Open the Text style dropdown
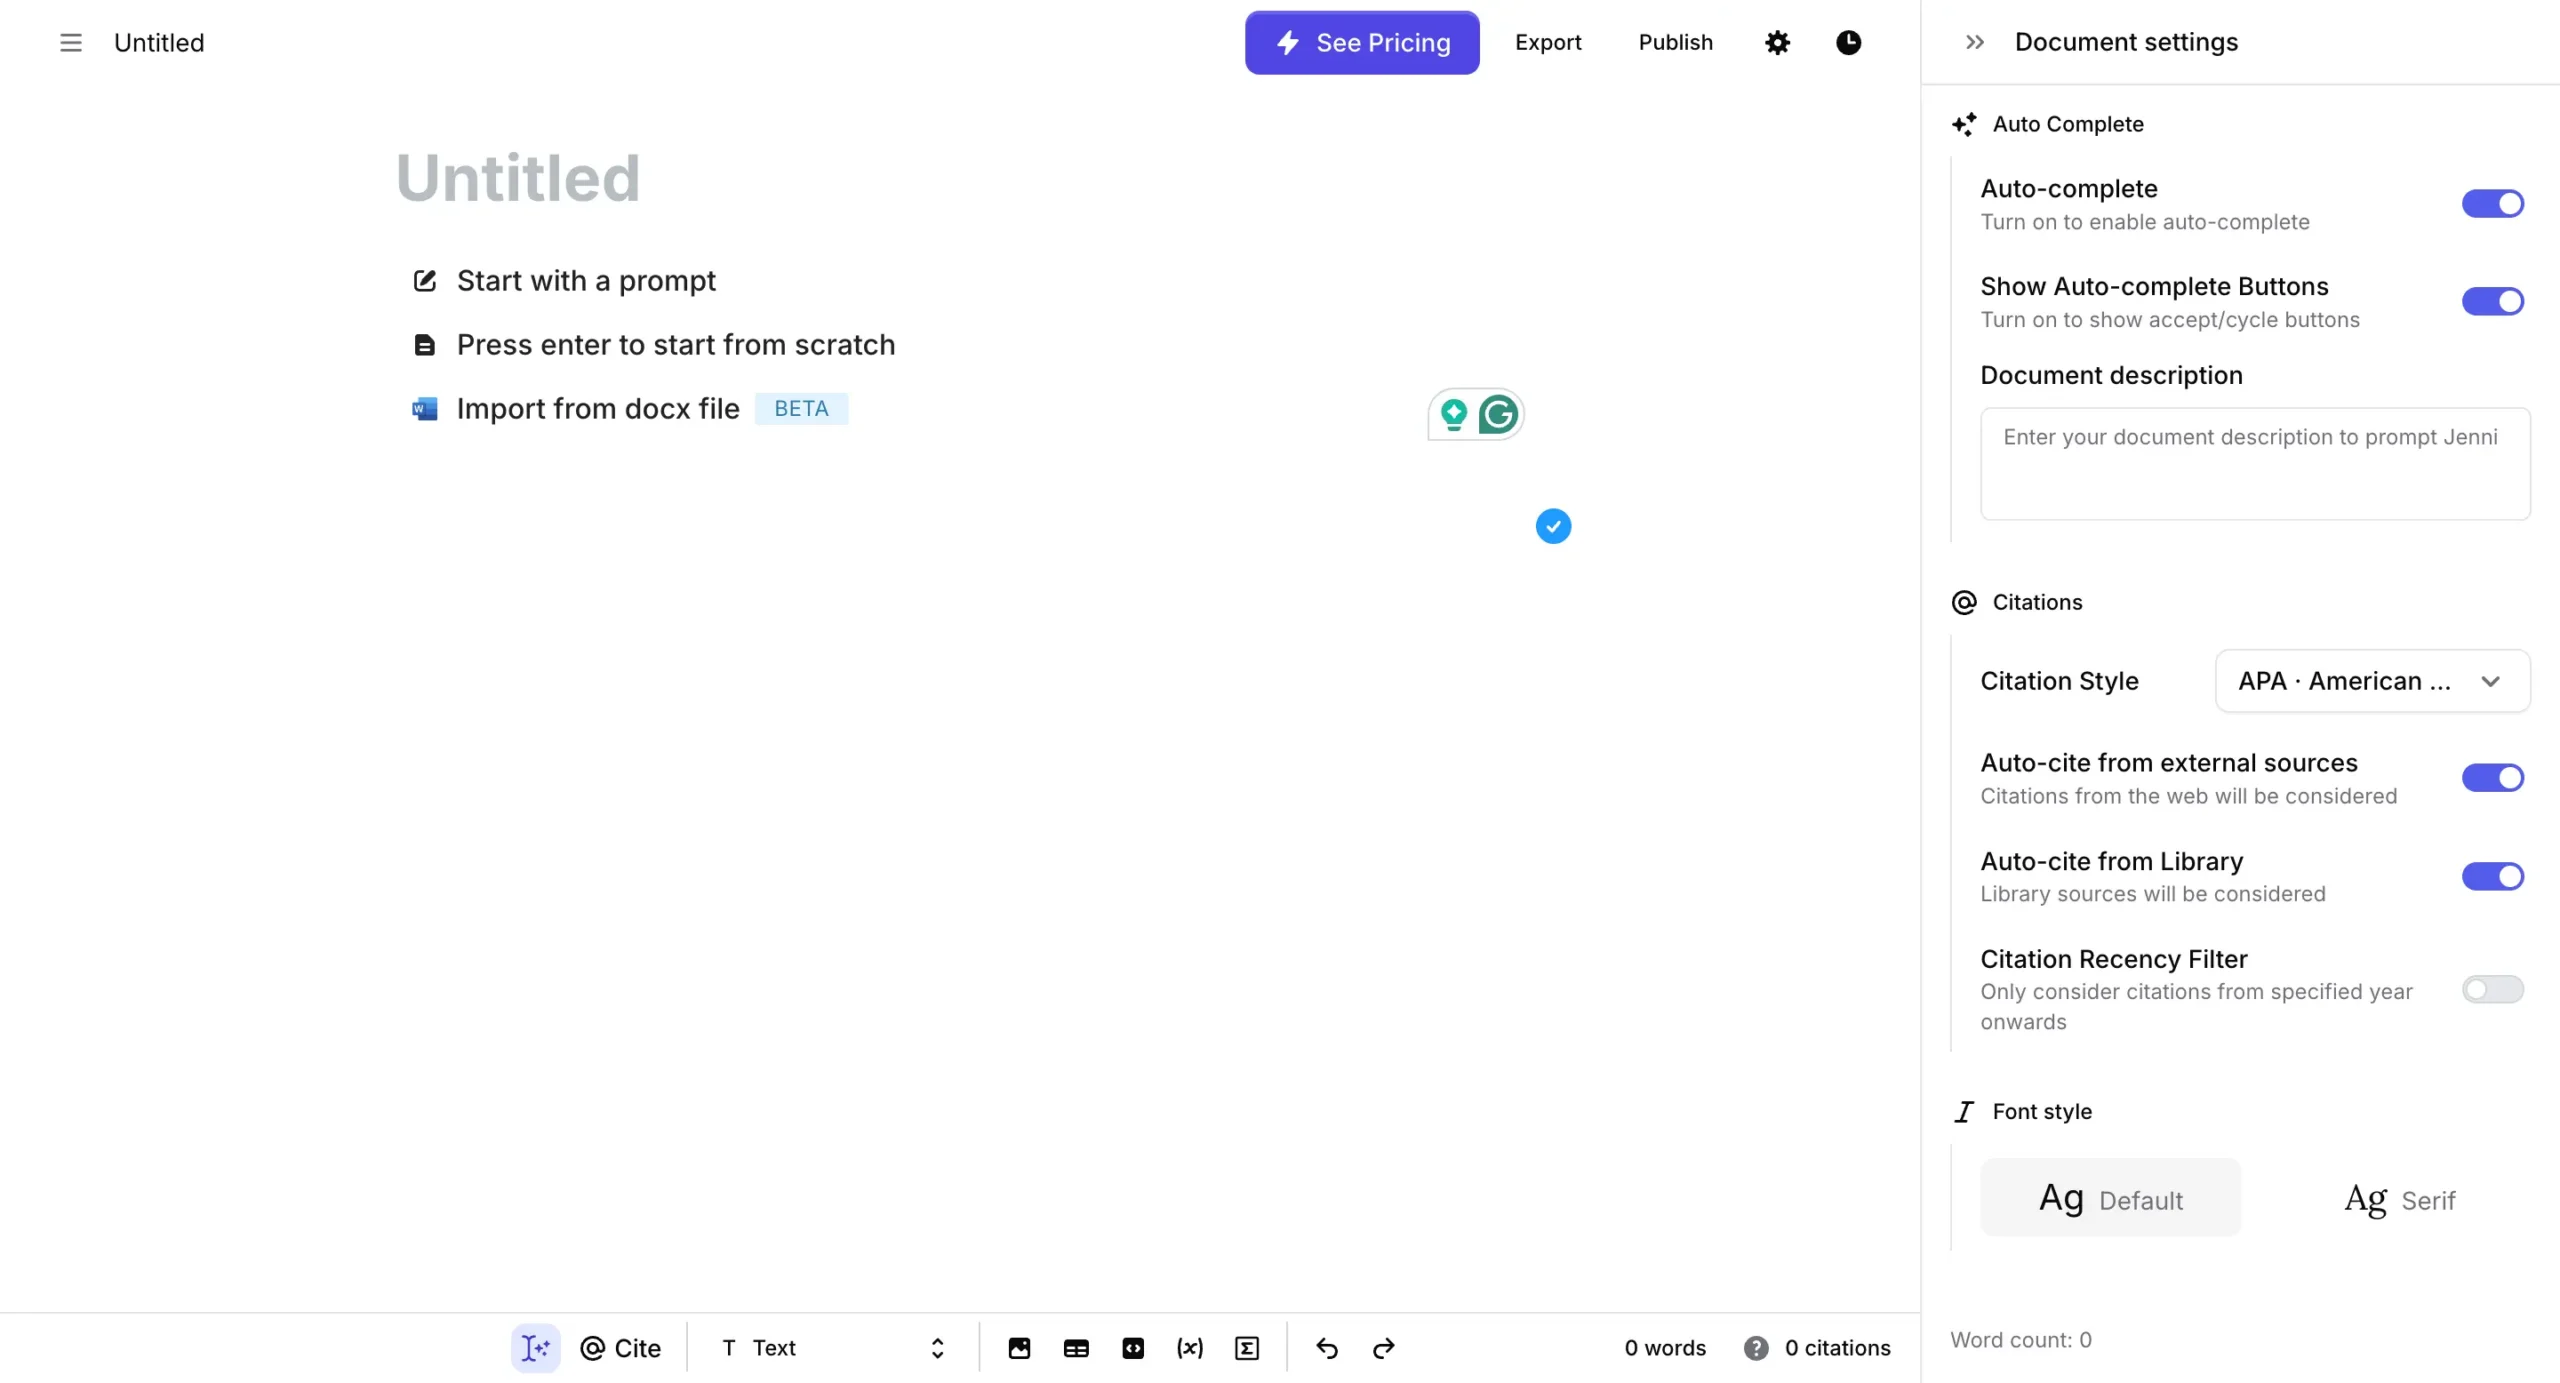This screenshot has width=2560, height=1383. tap(832, 1348)
